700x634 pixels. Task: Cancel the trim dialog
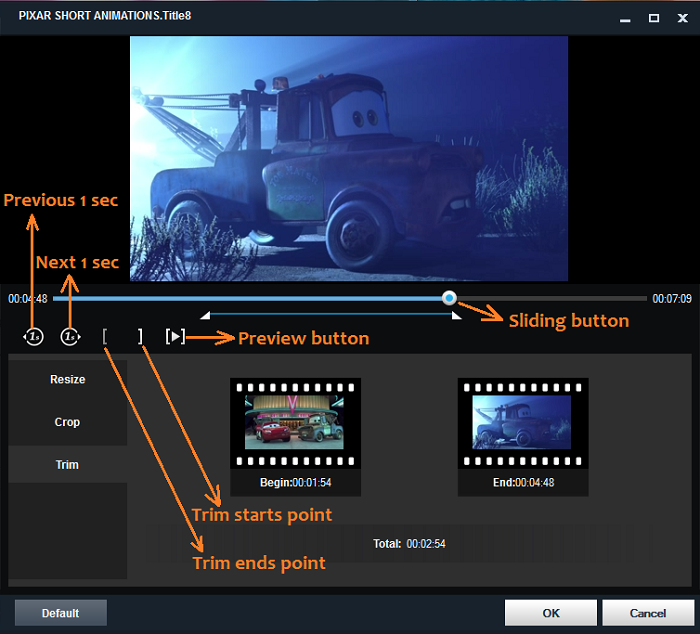[x=648, y=613]
